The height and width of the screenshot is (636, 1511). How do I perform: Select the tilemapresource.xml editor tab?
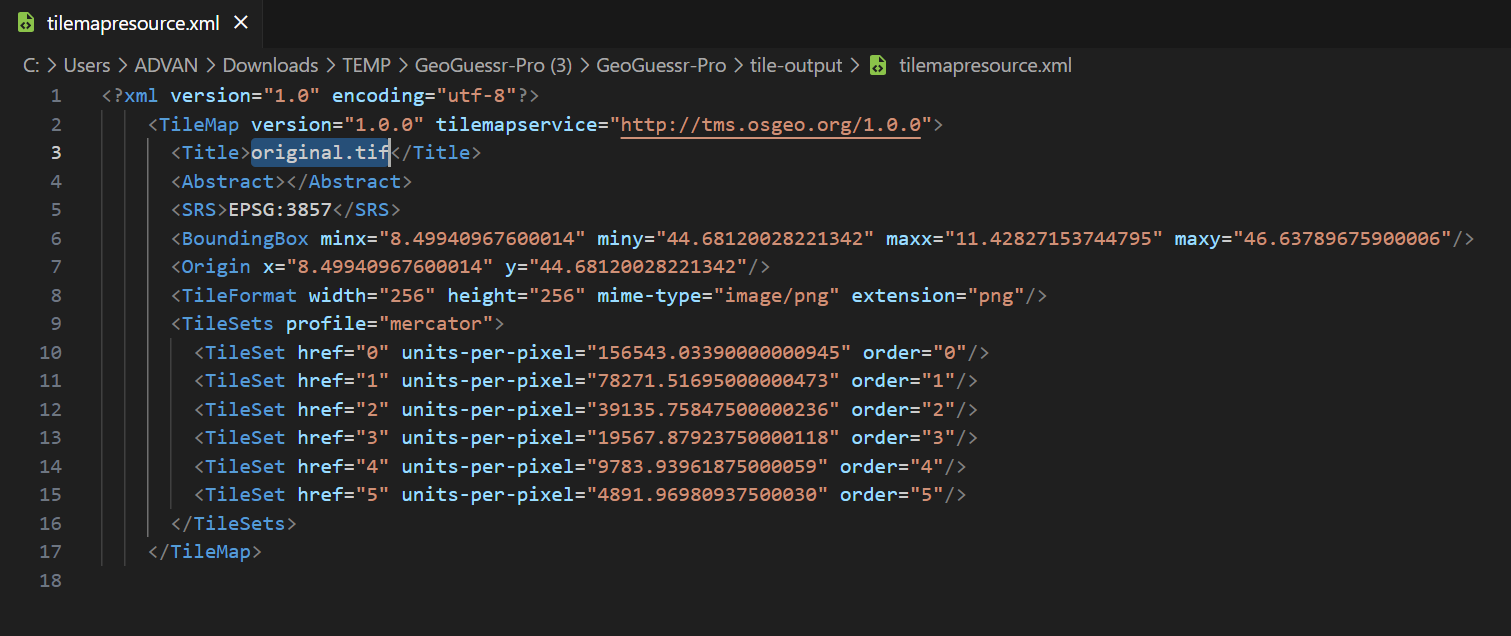point(132,23)
